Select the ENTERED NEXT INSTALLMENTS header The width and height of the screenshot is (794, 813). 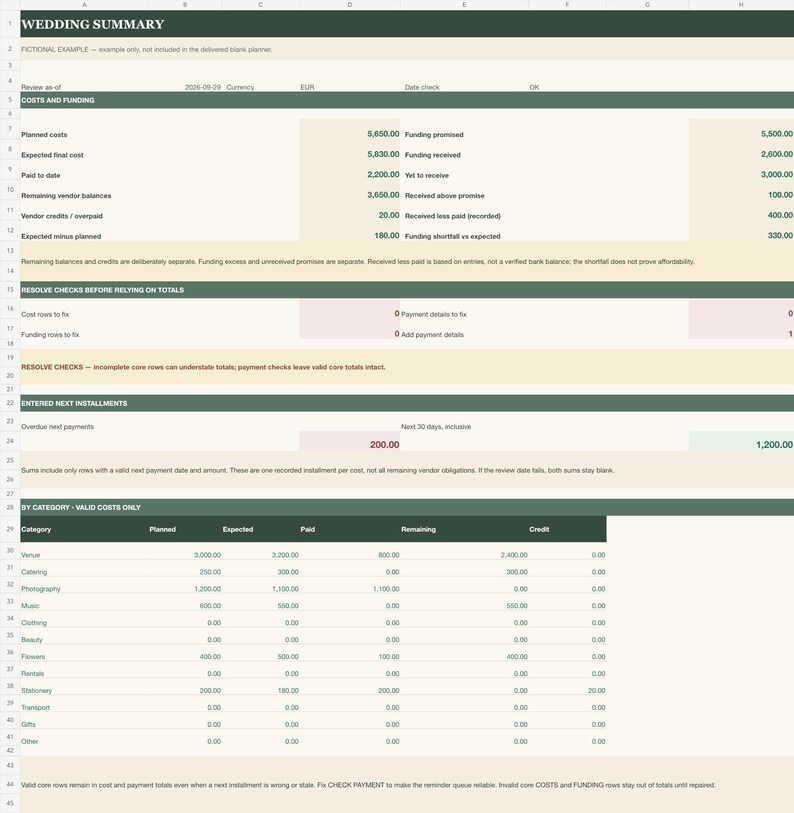tap(407, 403)
